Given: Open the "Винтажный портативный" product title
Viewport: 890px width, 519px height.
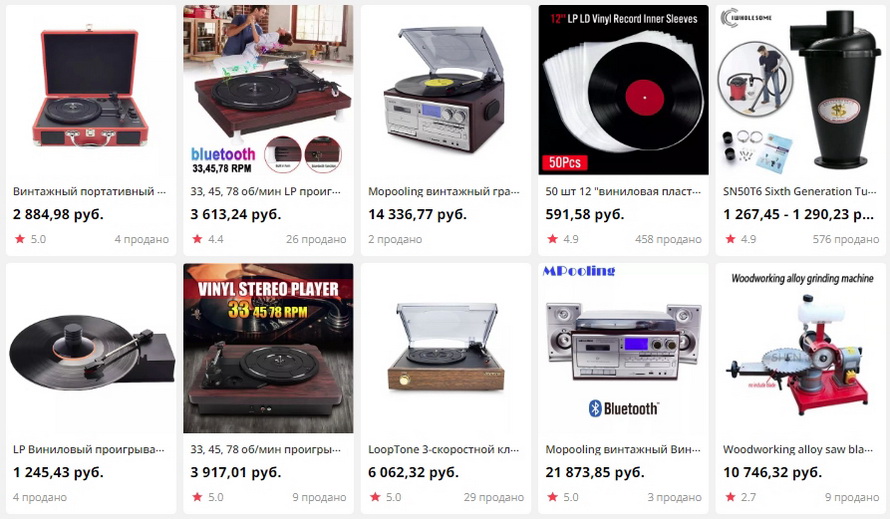Looking at the screenshot, I should 89,191.
